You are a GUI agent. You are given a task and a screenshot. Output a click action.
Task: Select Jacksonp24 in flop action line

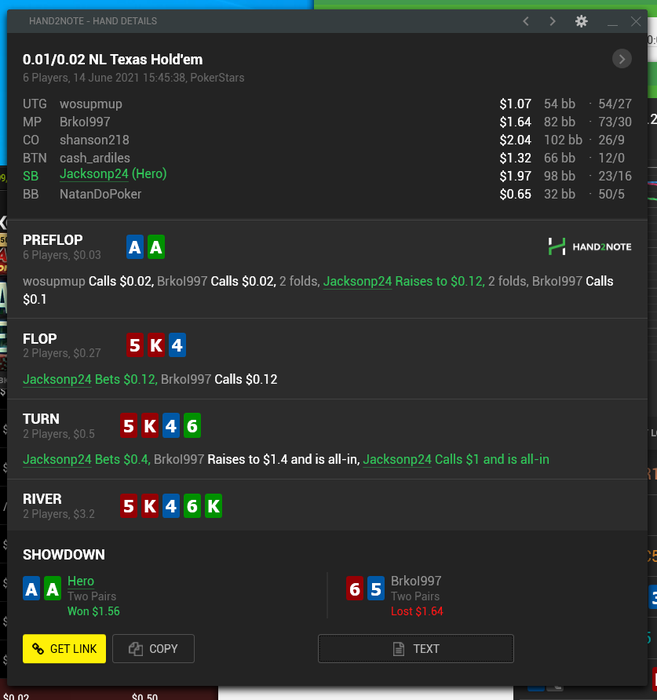pos(57,379)
